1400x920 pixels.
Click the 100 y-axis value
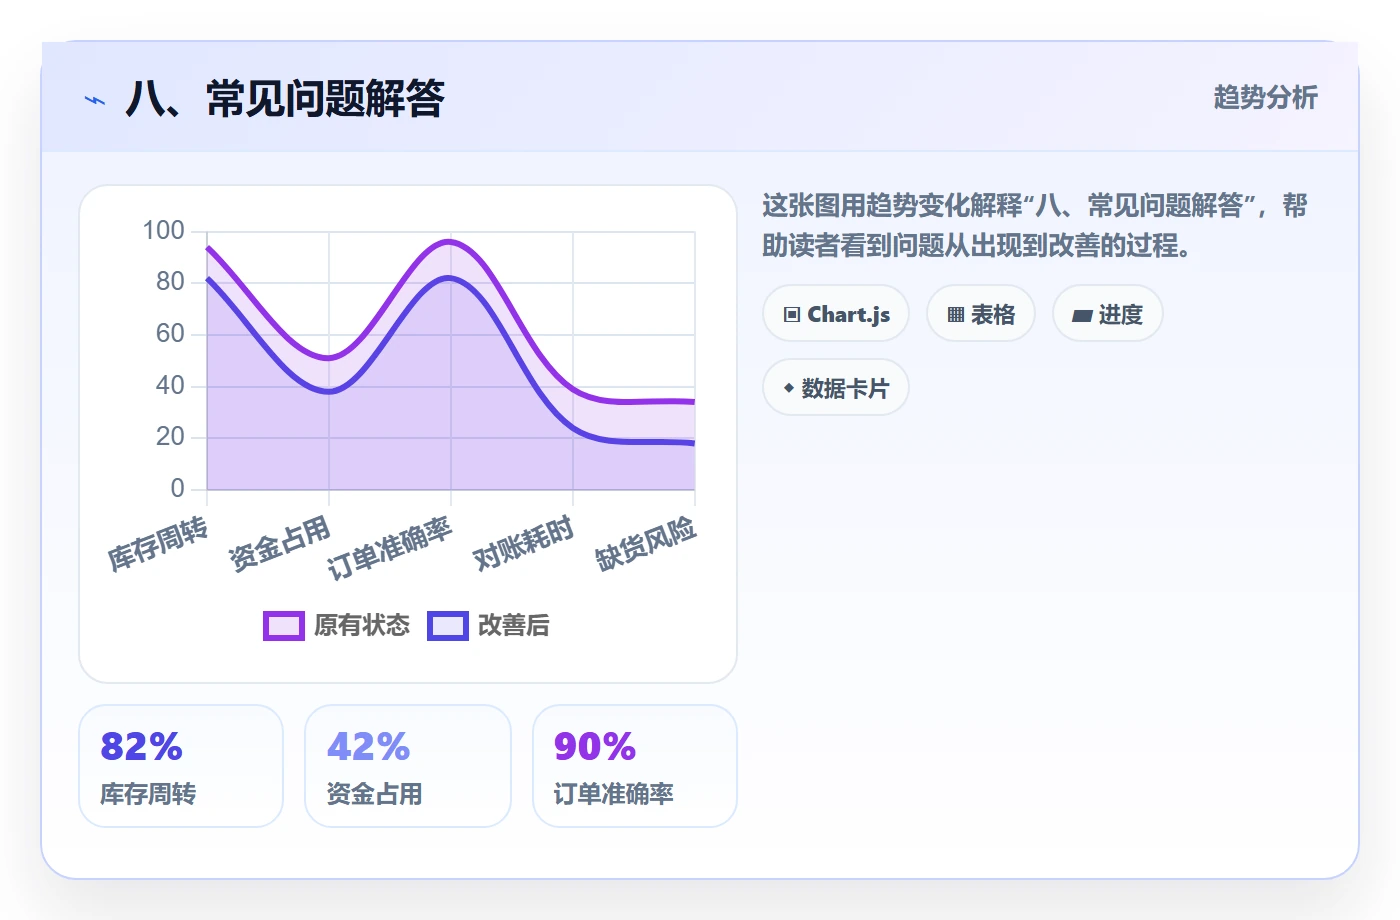pos(164,231)
